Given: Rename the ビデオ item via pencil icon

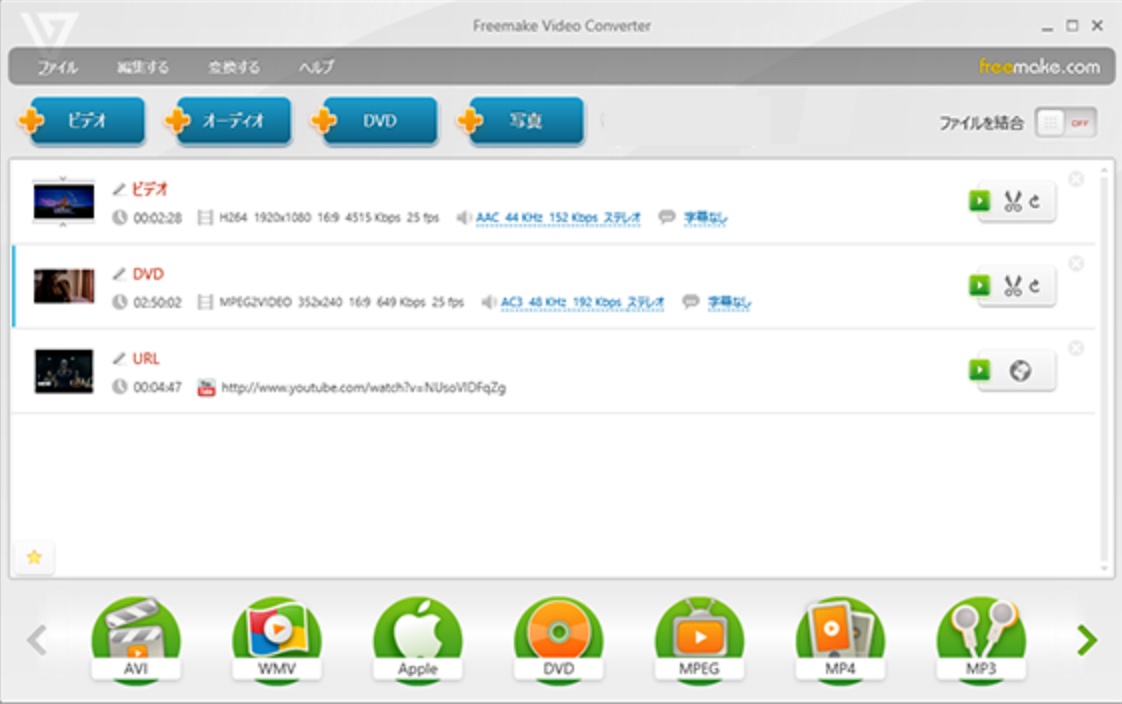Looking at the screenshot, I should 119,190.
